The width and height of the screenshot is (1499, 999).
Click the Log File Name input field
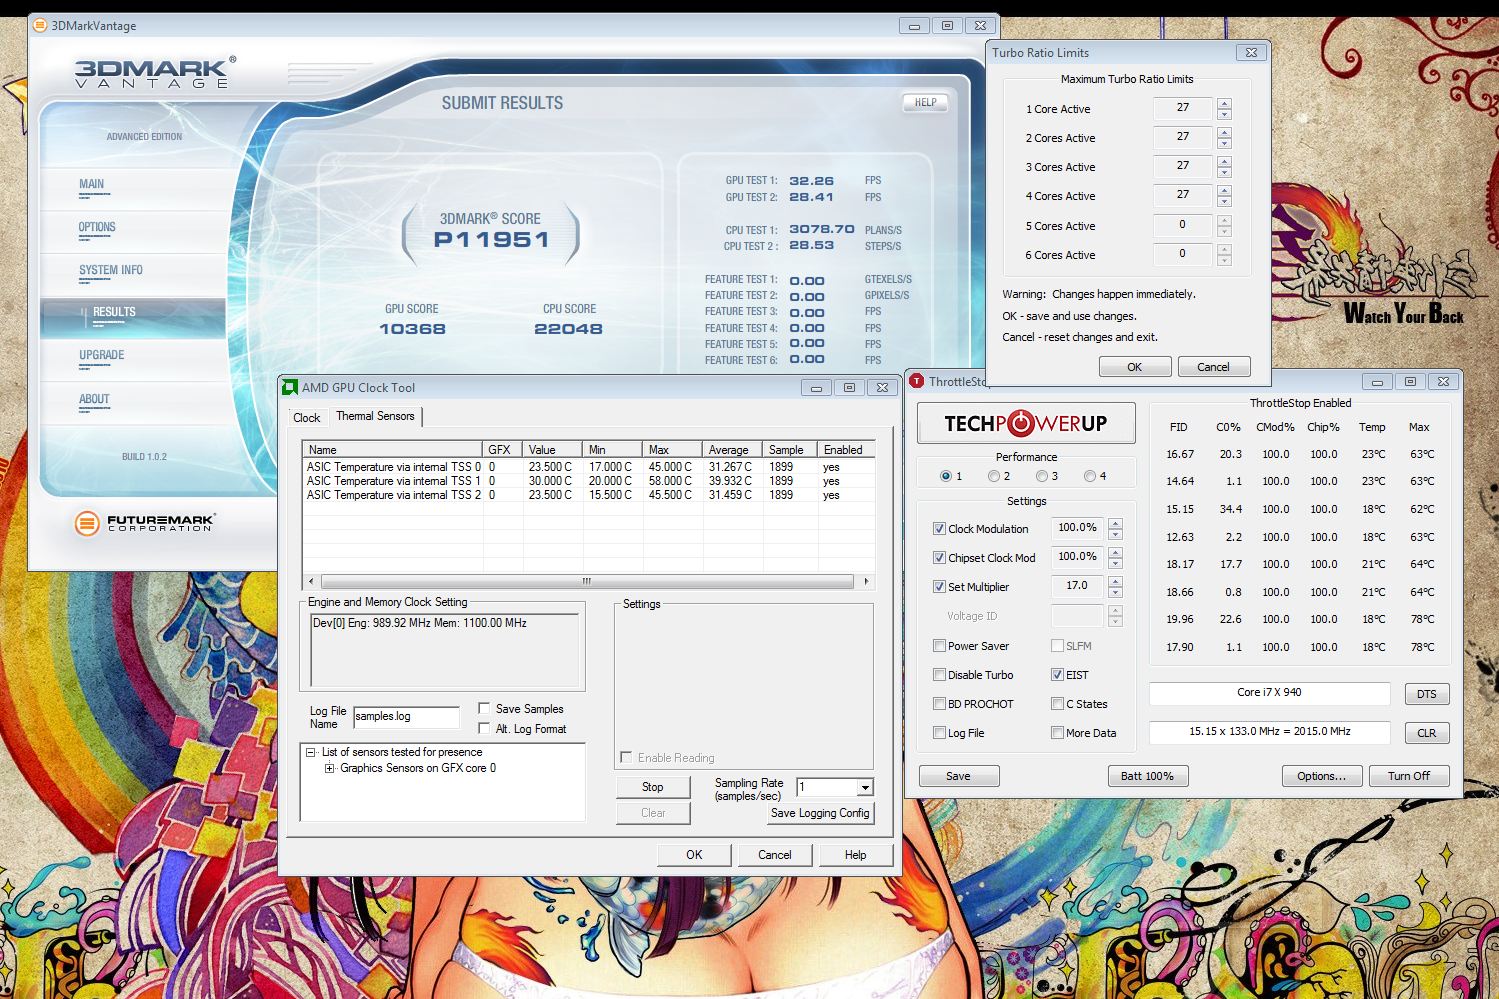click(x=406, y=716)
